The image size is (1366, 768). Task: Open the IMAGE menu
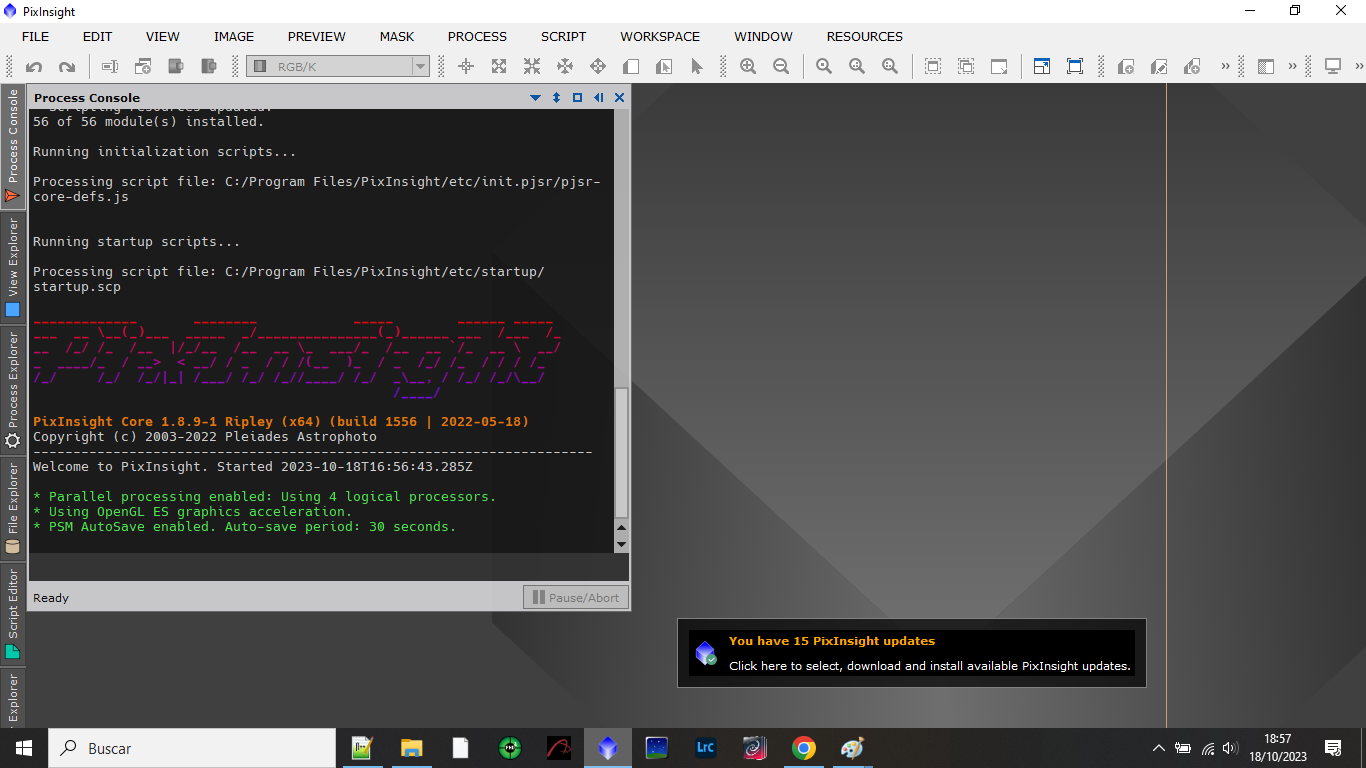234,36
